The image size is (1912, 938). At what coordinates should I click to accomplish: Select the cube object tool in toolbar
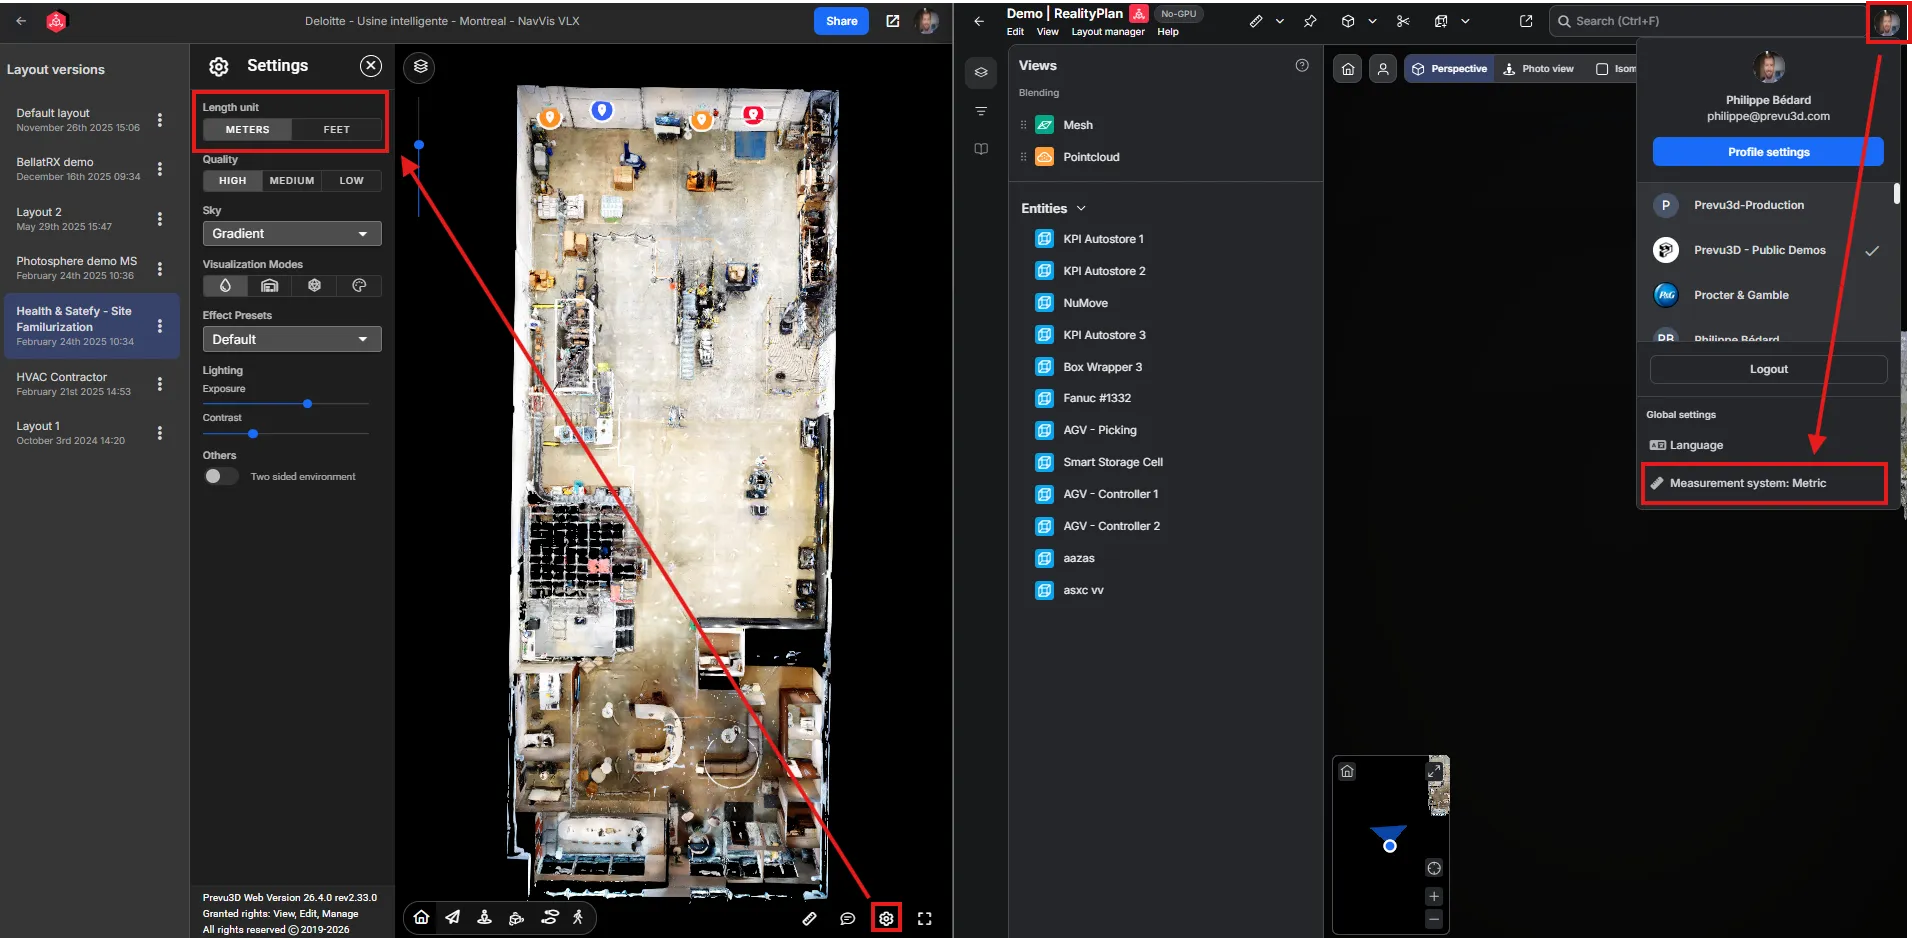coord(1348,21)
